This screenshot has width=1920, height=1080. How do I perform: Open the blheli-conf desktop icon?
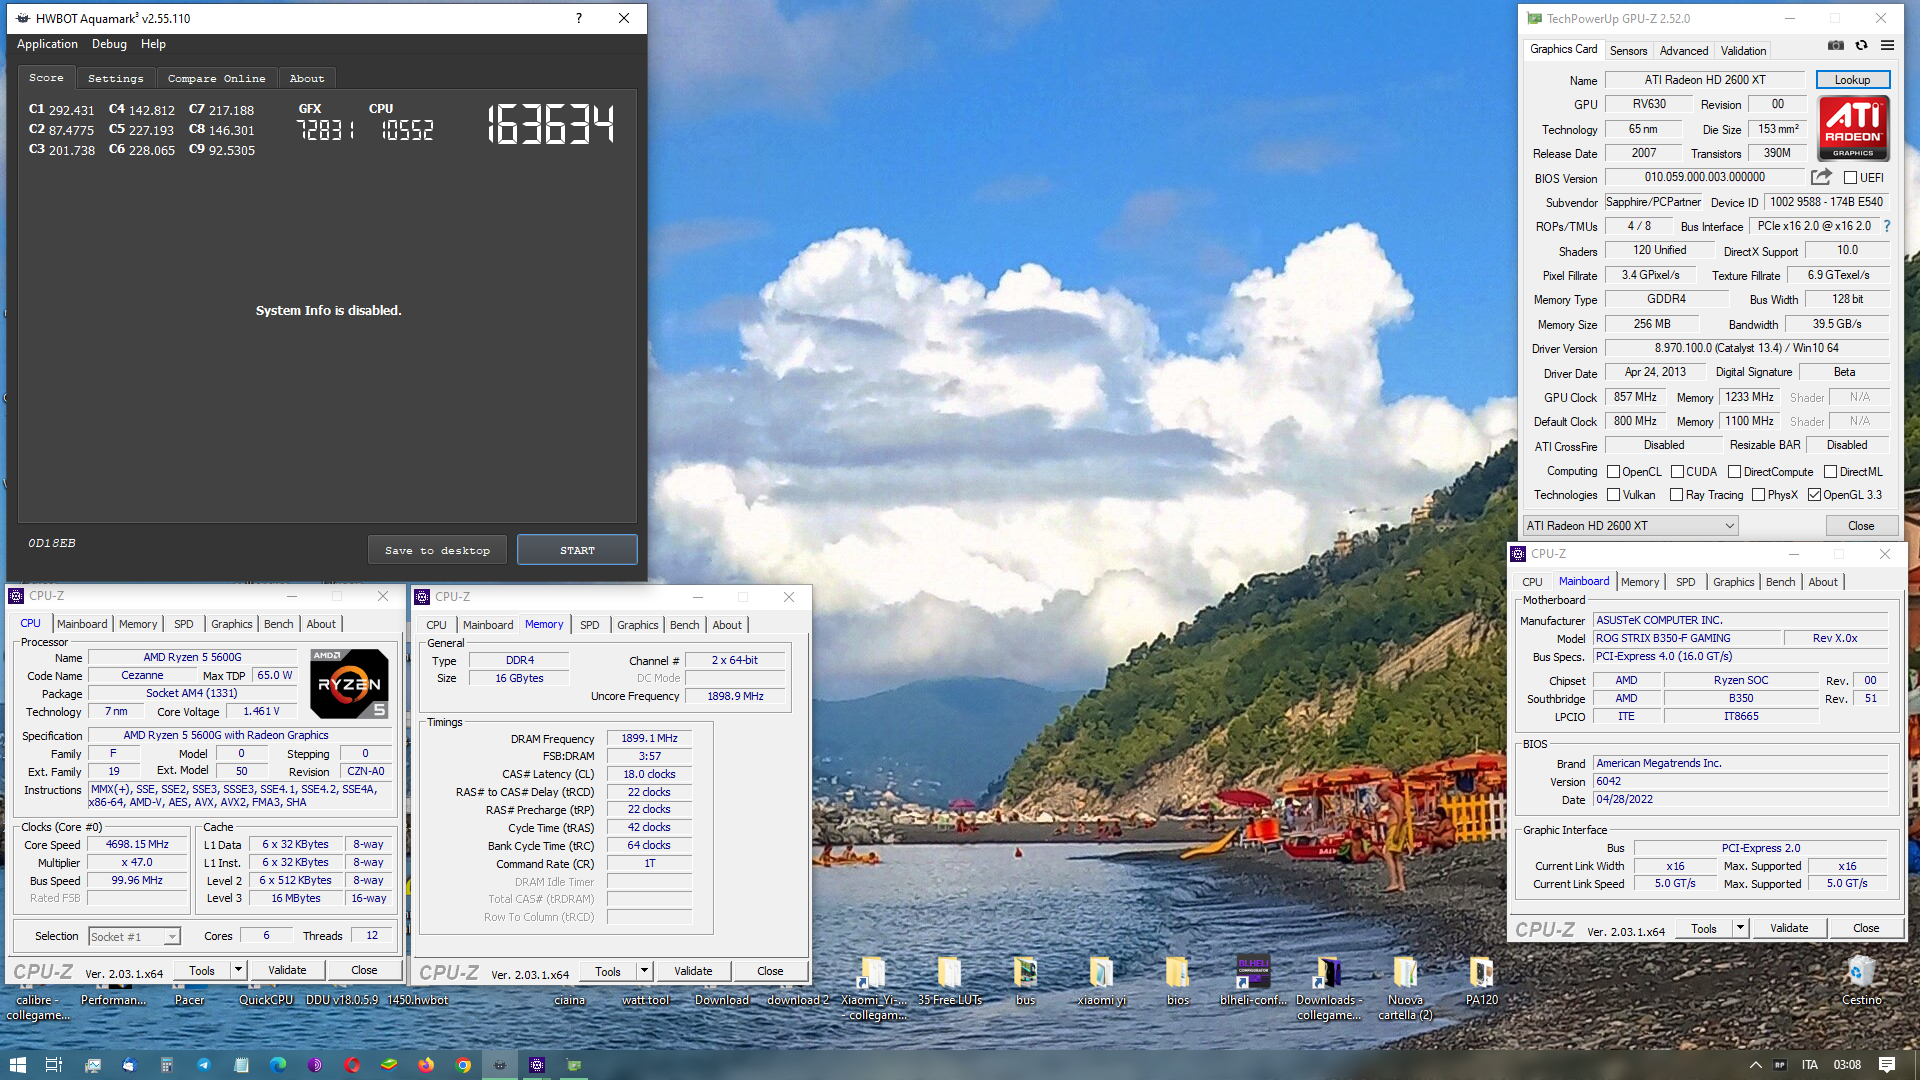coord(1253,980)
